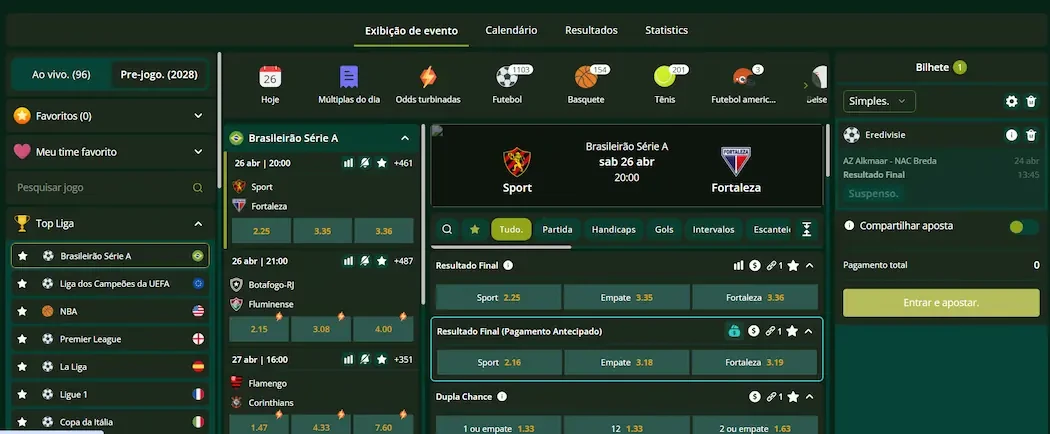Viewport: 1050px width, 434px height.
Task: Focus the Pesquisar jogo search field
Action: click(110, 188)
